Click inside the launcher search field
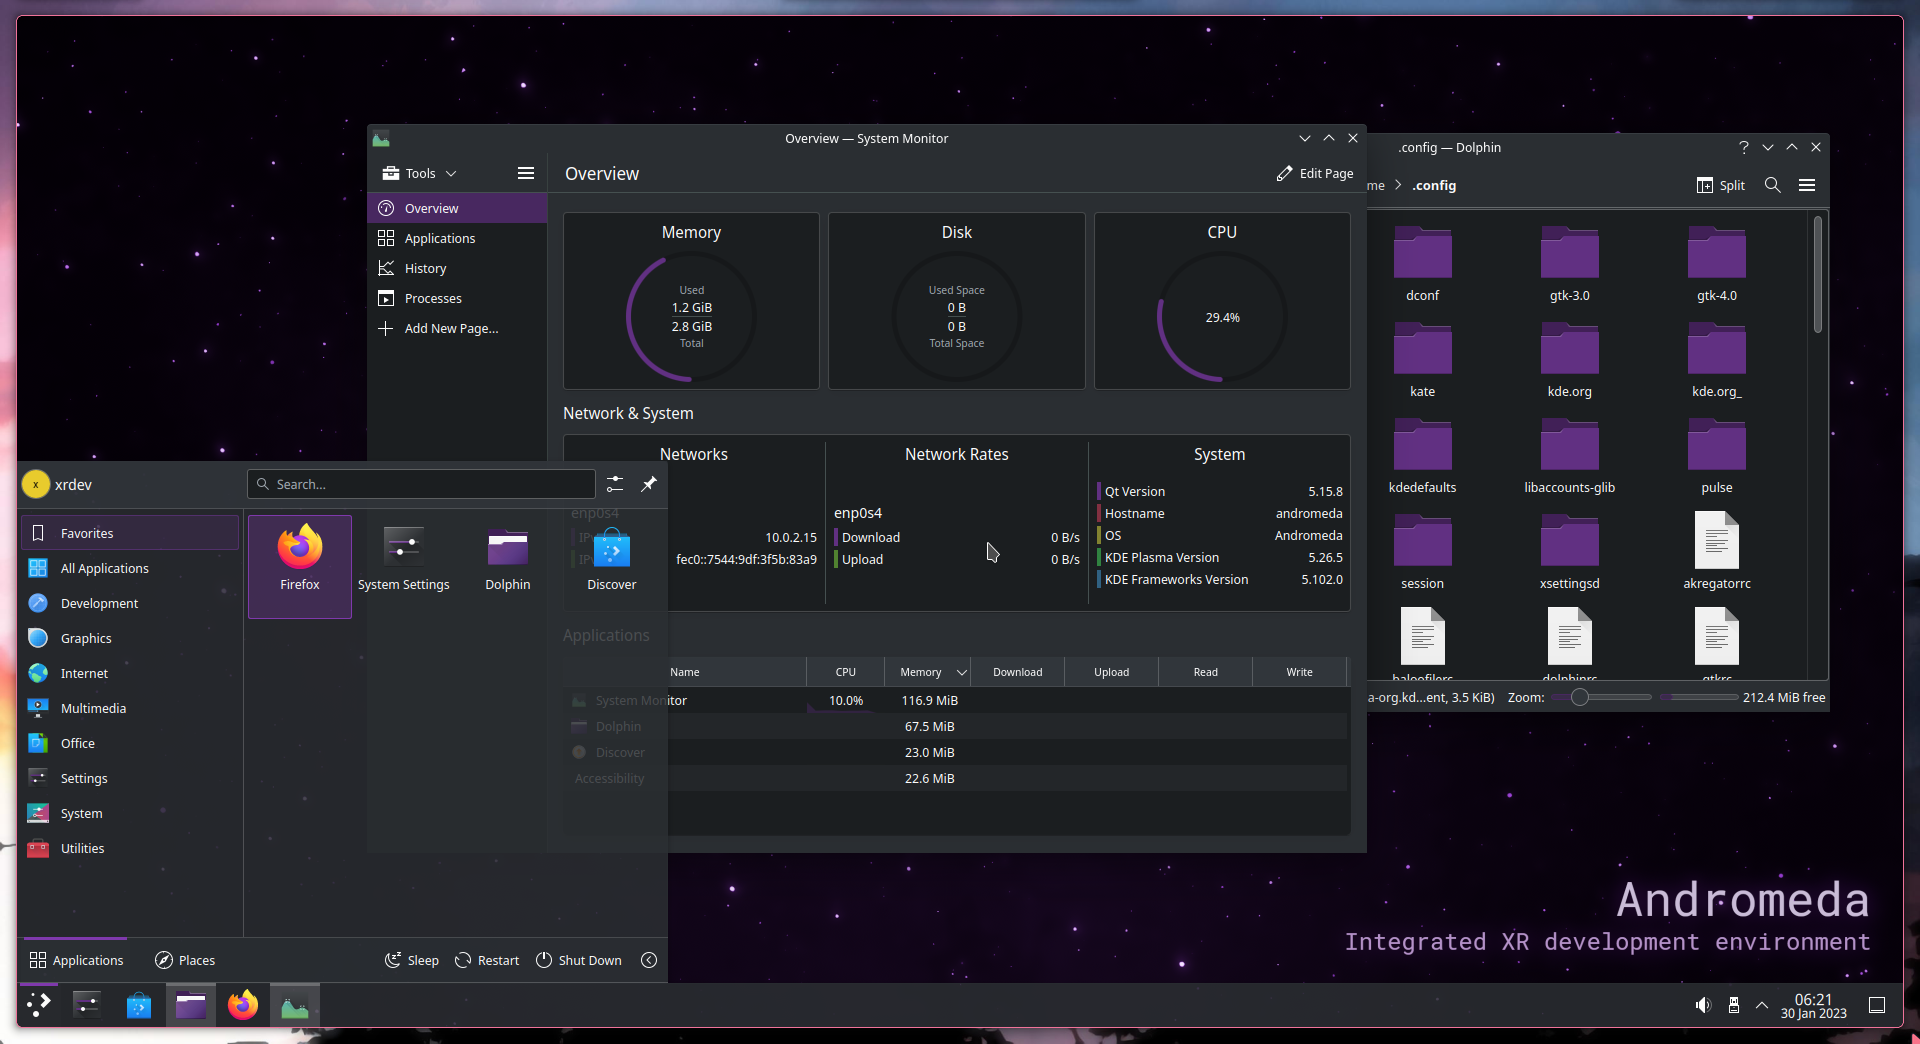Image resolution: width=1920 pixels, height=1044 pixels. point(420,483)
